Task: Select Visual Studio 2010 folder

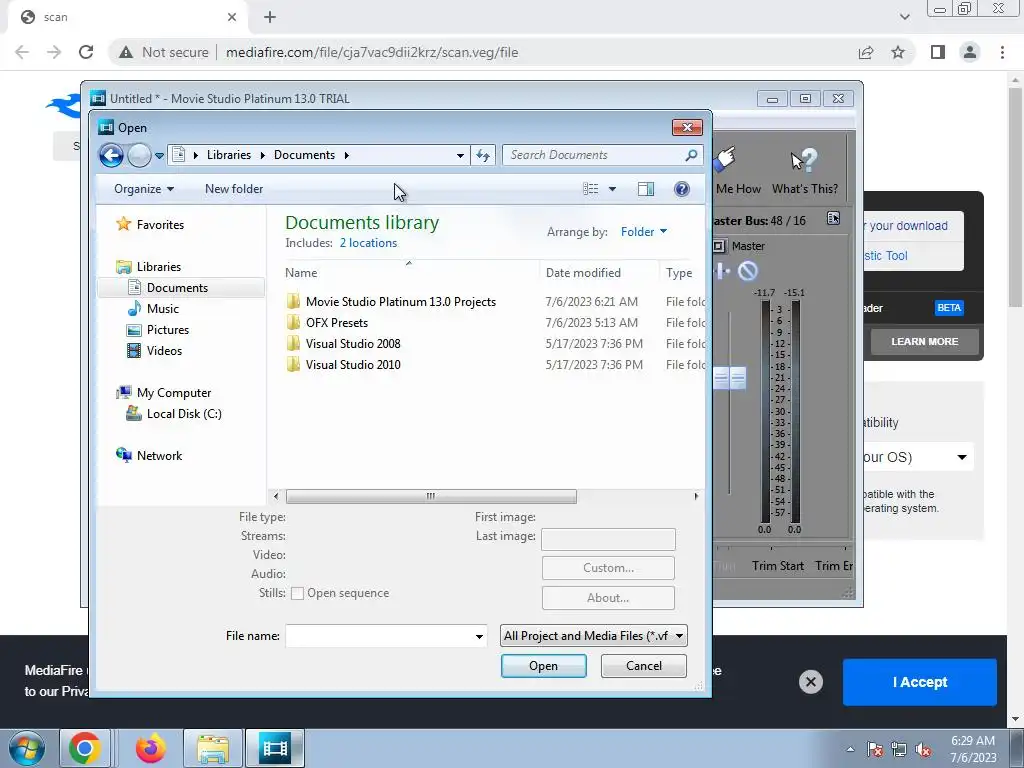Action: point(353,364)
